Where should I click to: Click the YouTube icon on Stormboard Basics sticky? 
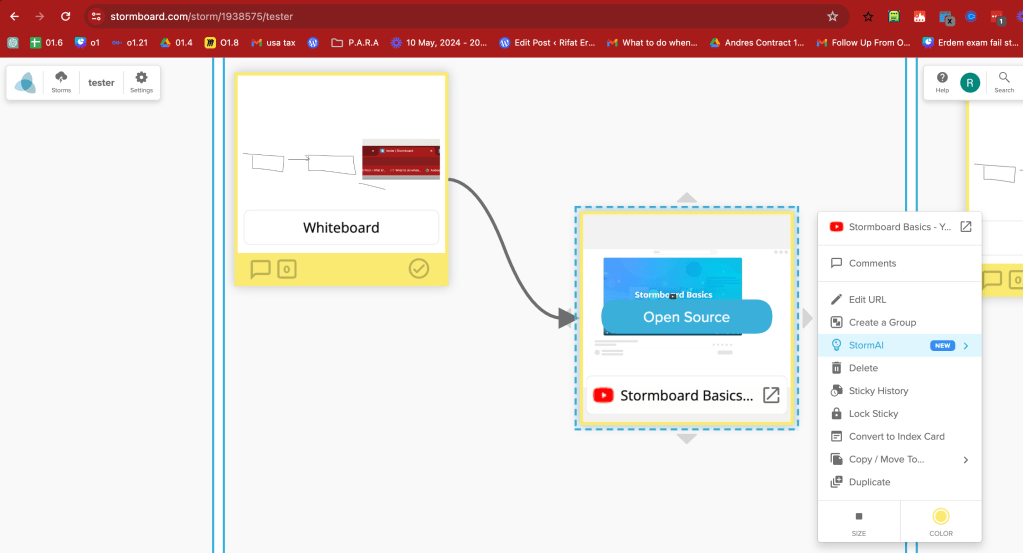603,395
